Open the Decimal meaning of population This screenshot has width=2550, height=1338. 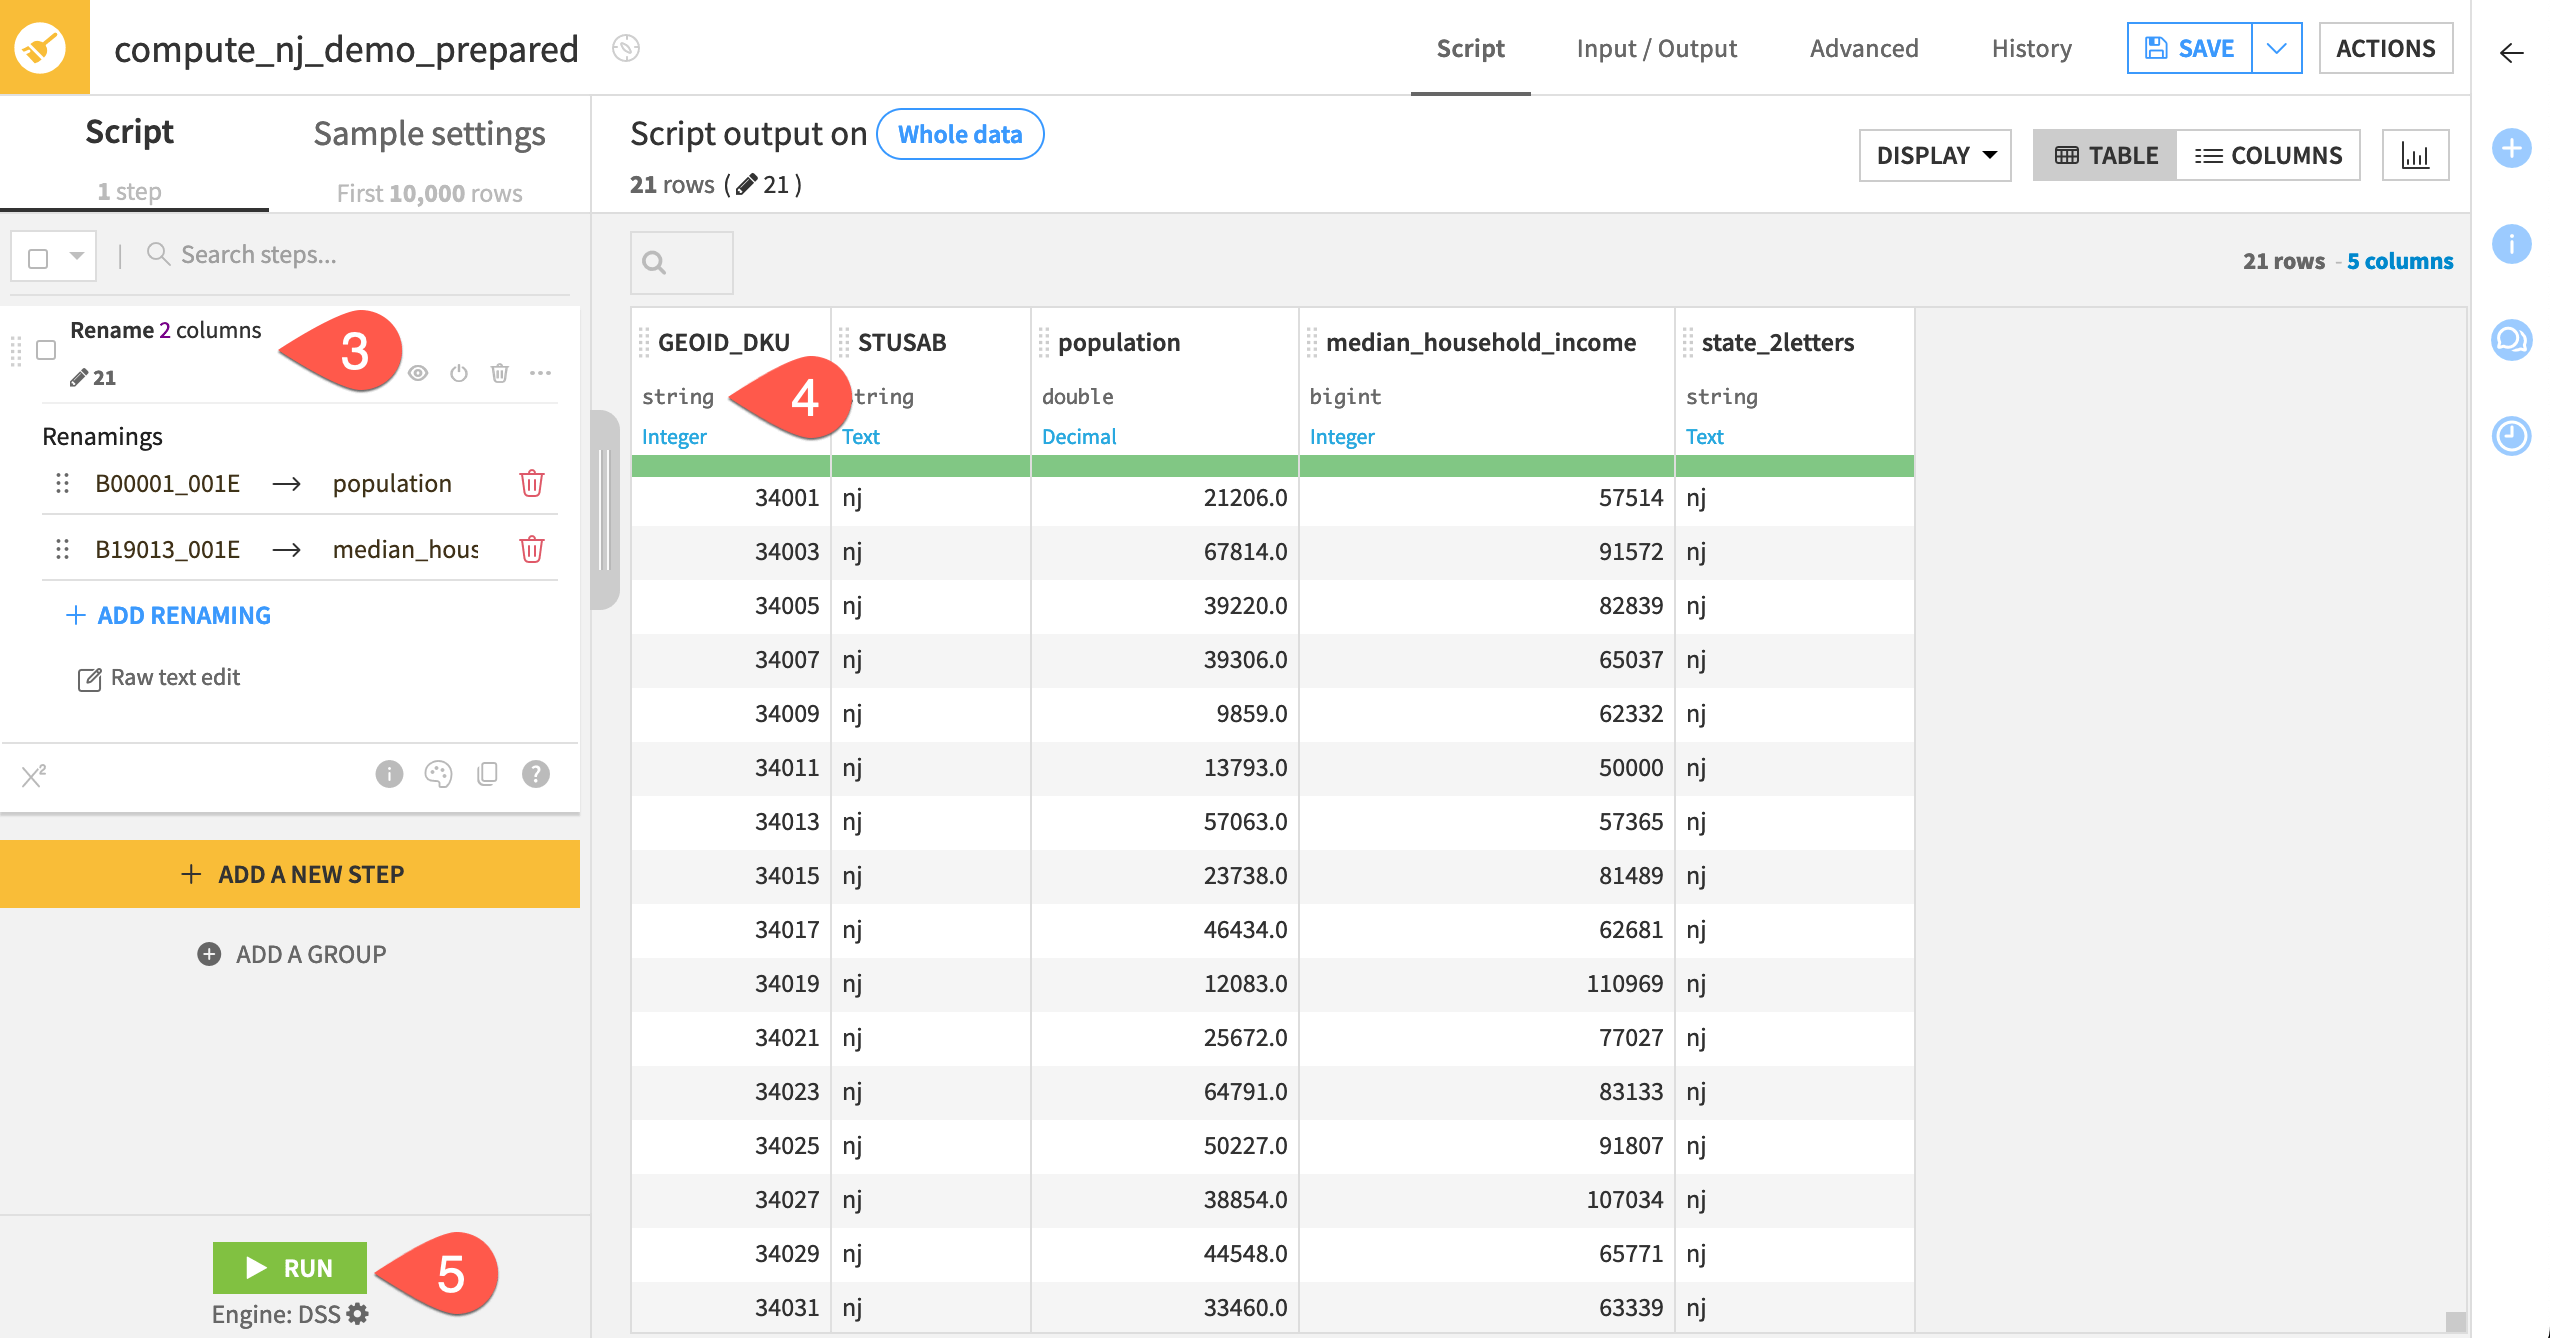pos(1079,437)
